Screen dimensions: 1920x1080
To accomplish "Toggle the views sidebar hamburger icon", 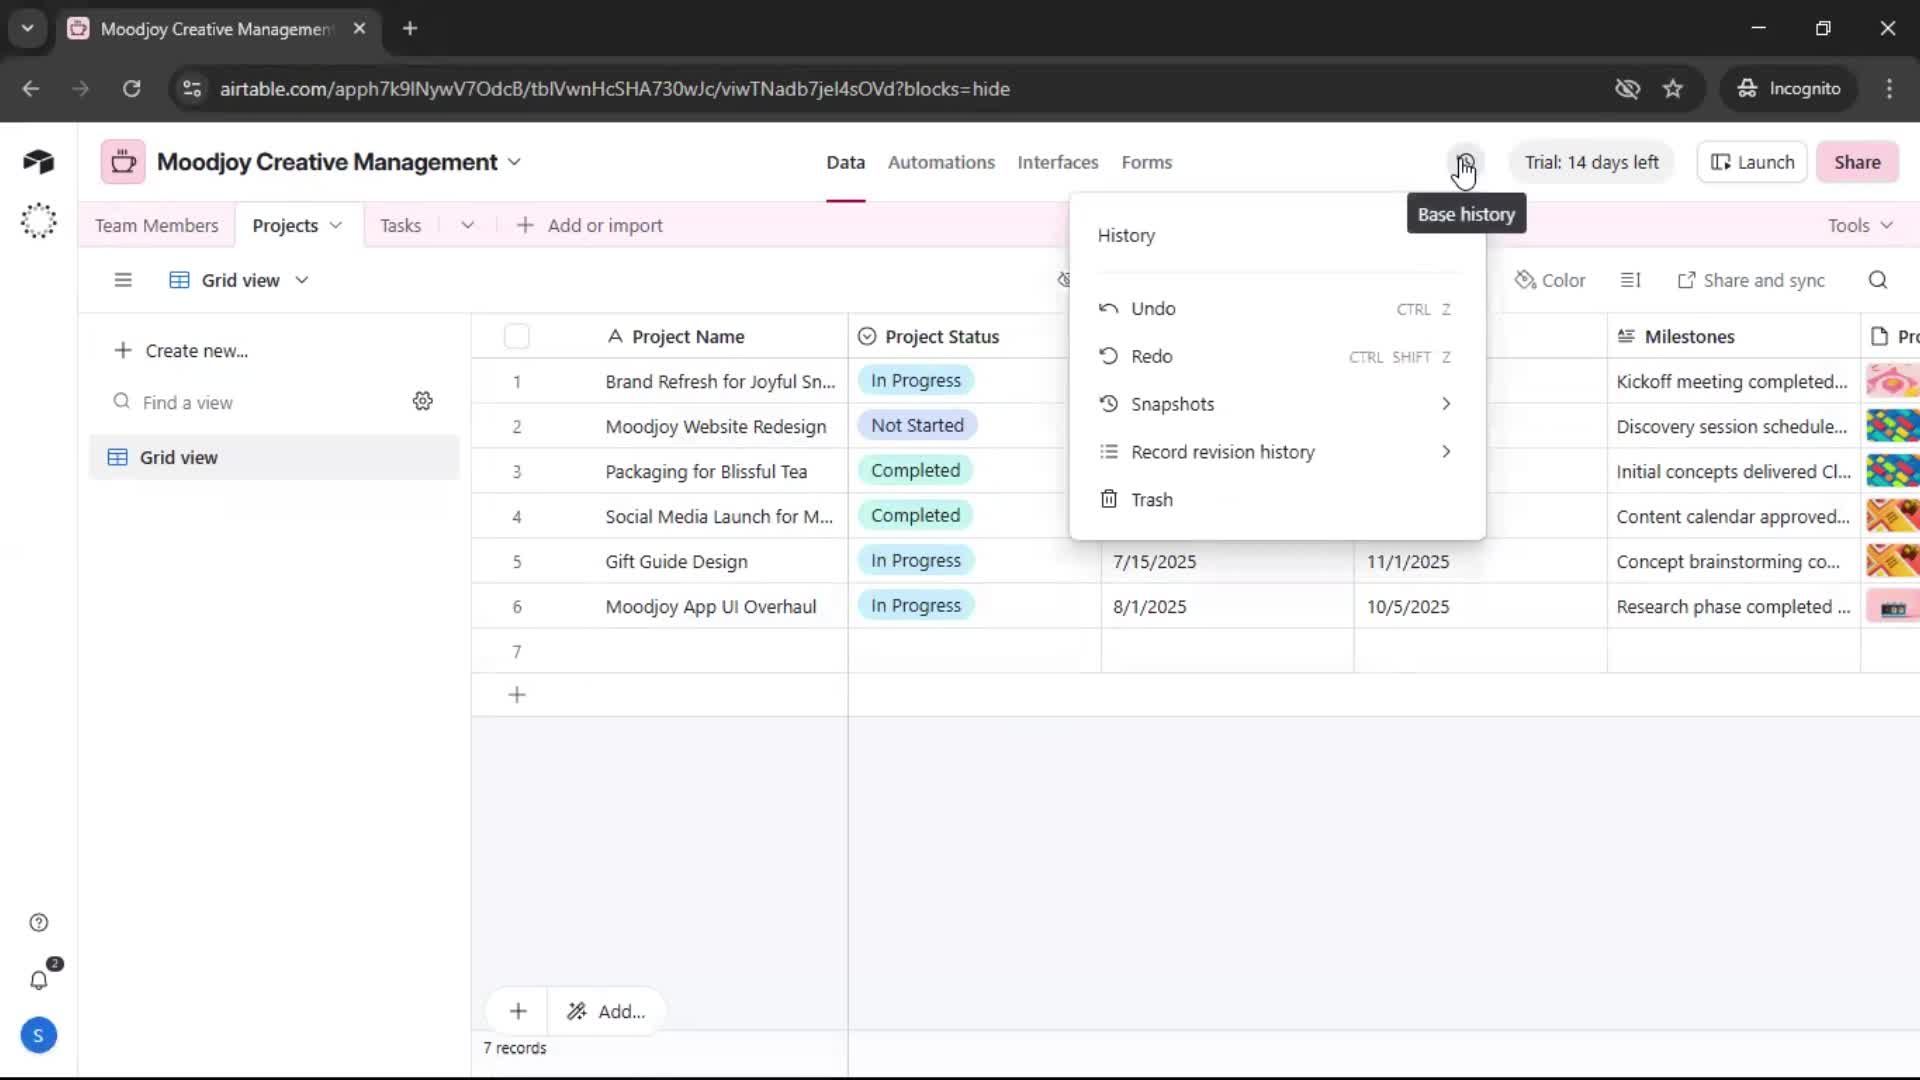I will [123, 280].
